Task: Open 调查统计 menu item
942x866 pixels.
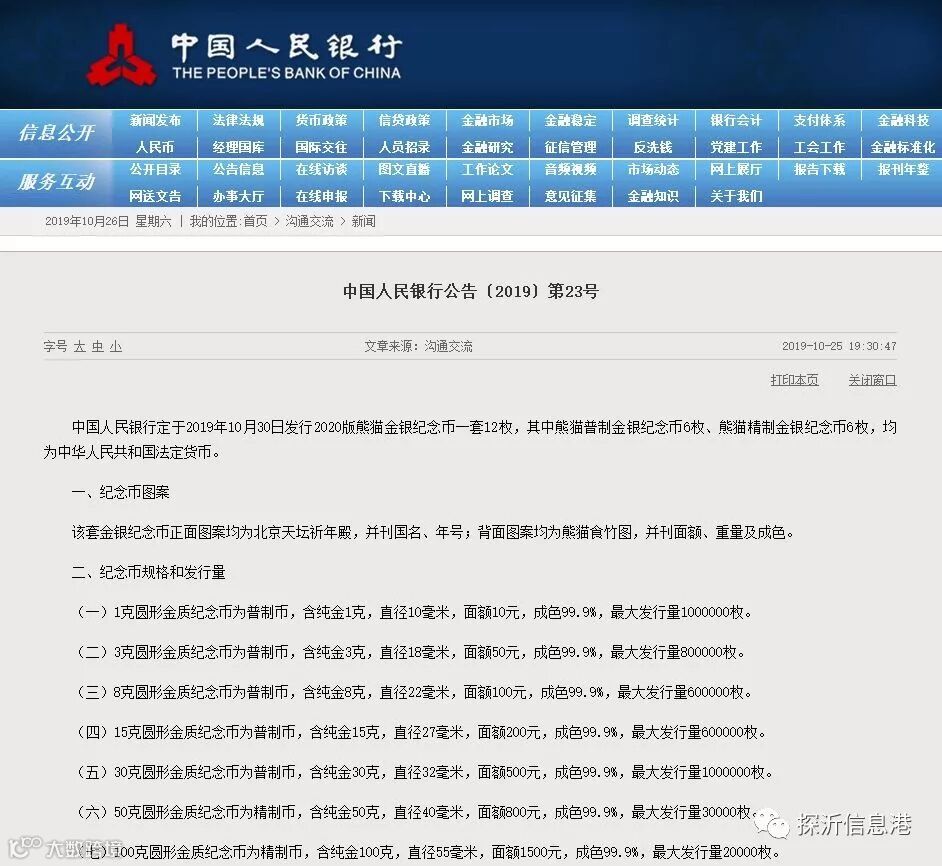Action: tap(653, 120)
